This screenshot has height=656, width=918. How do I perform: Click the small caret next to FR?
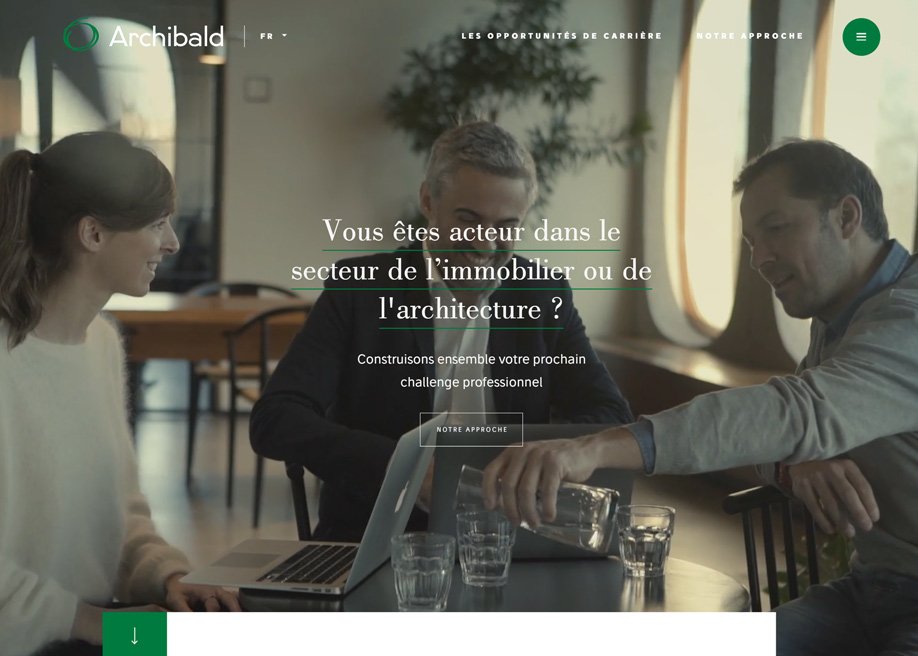[285, 35]
